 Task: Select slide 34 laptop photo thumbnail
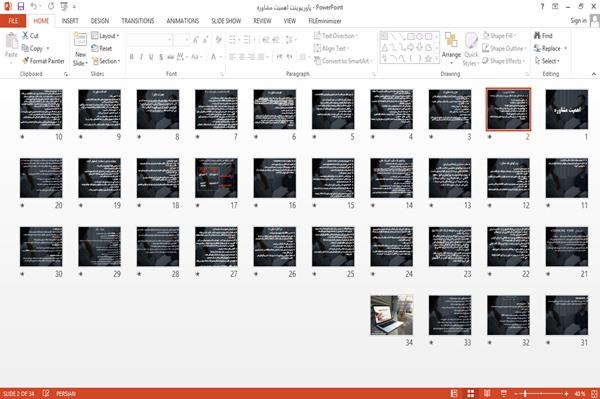(x=391, y=315)
